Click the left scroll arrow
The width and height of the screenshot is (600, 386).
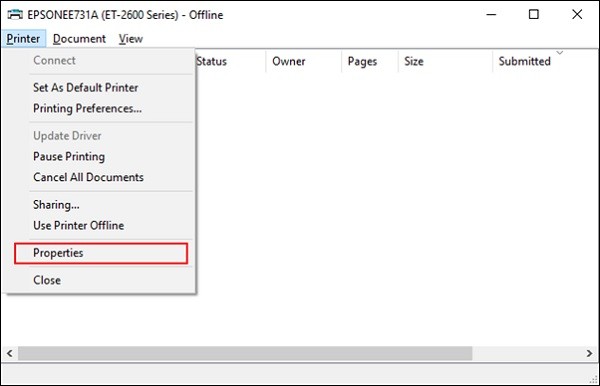[x=10, y=353]
